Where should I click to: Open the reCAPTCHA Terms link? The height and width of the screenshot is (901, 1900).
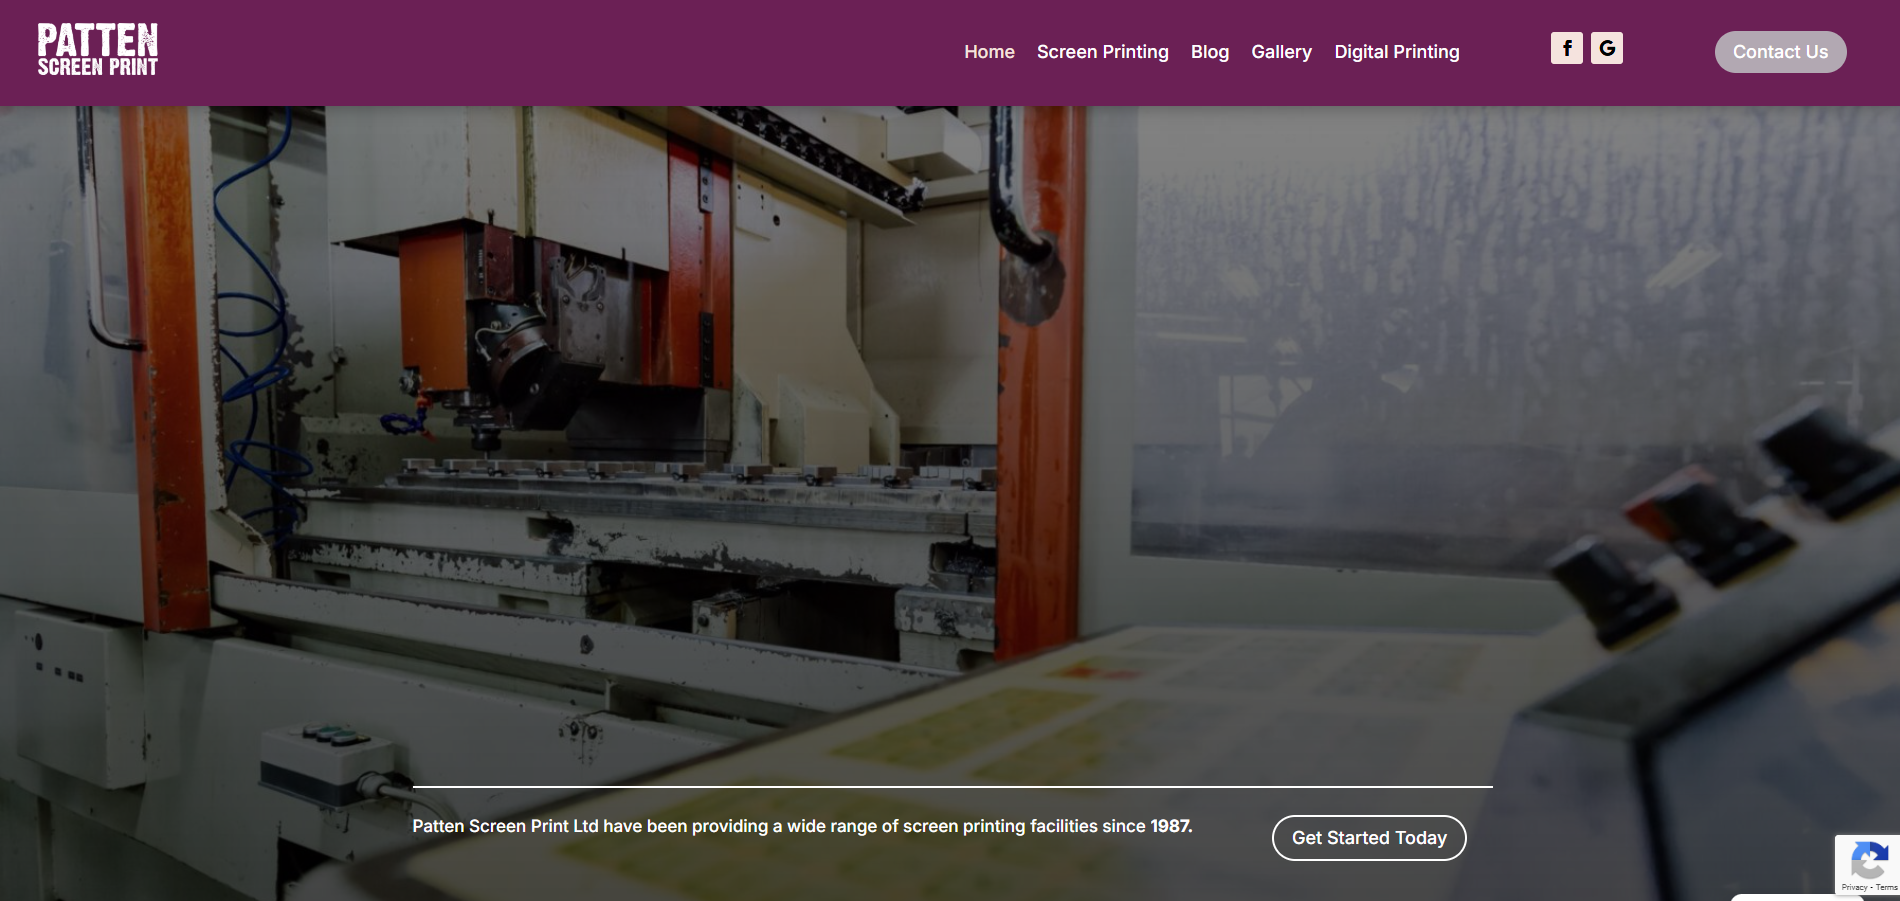click(x=1887, y=888)
